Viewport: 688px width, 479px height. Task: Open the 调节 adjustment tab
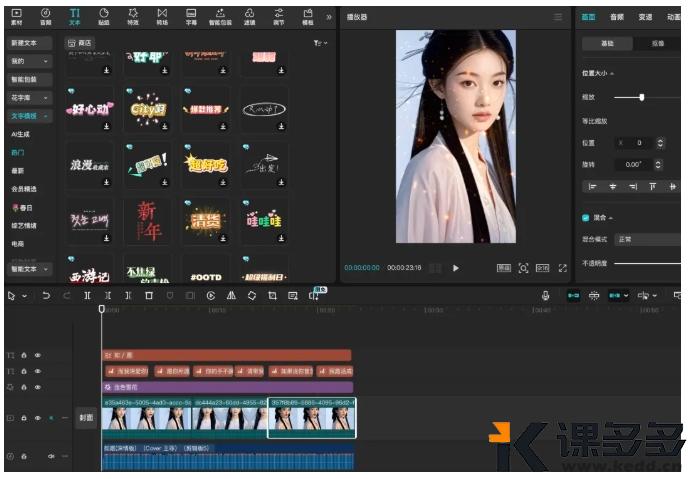(x=279, y=17)
